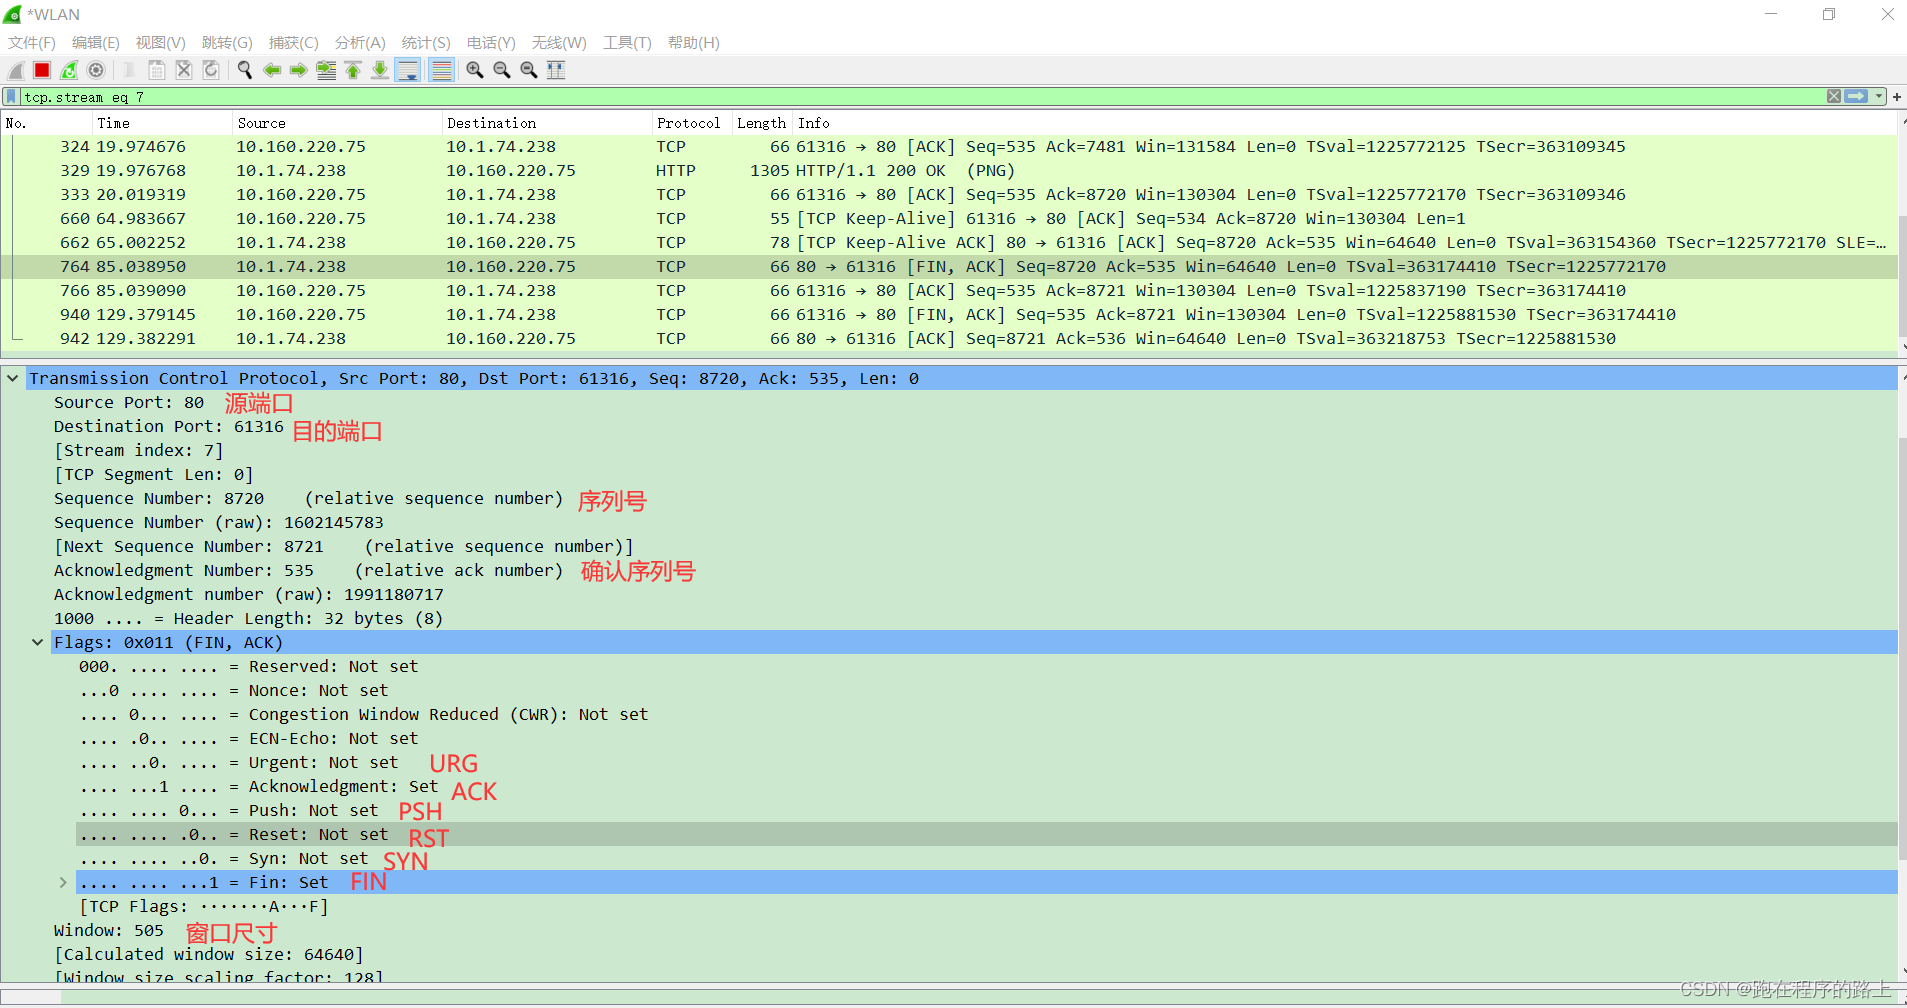Sort by the Destination column header
The width and height of the screenshot is (1907, 1008).
point(547,123)
